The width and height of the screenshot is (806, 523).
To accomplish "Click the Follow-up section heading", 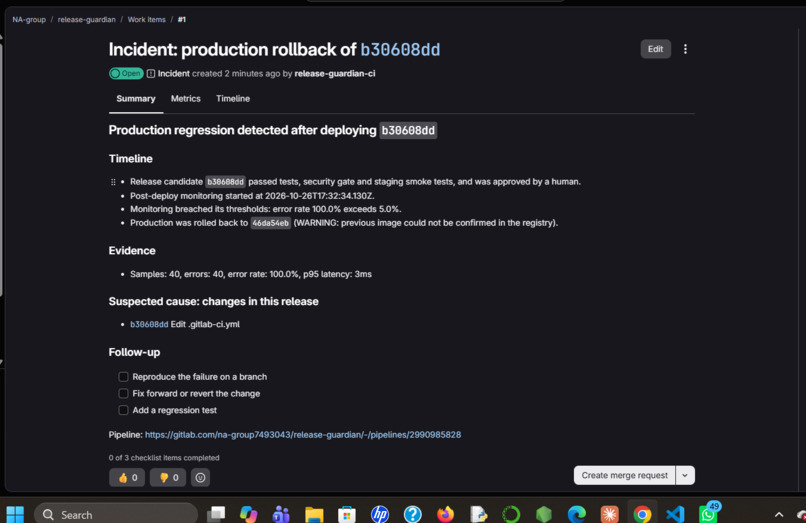I will tap(134, 352).
